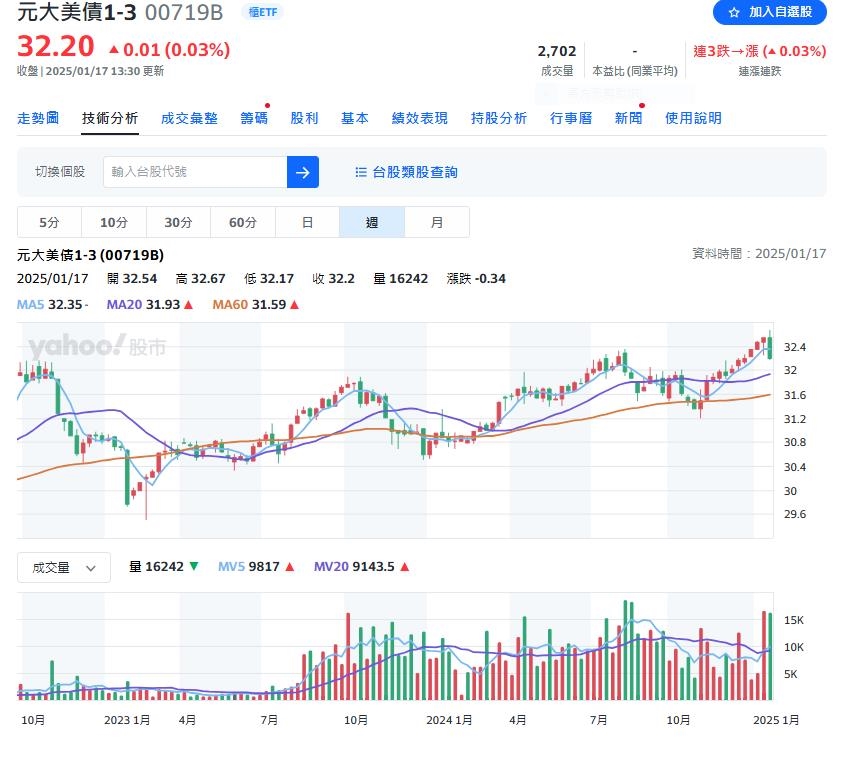Click the 槓ETF badge next to 00719B
The height and width of the screenshot is (762, 843).
click(262, 13)
